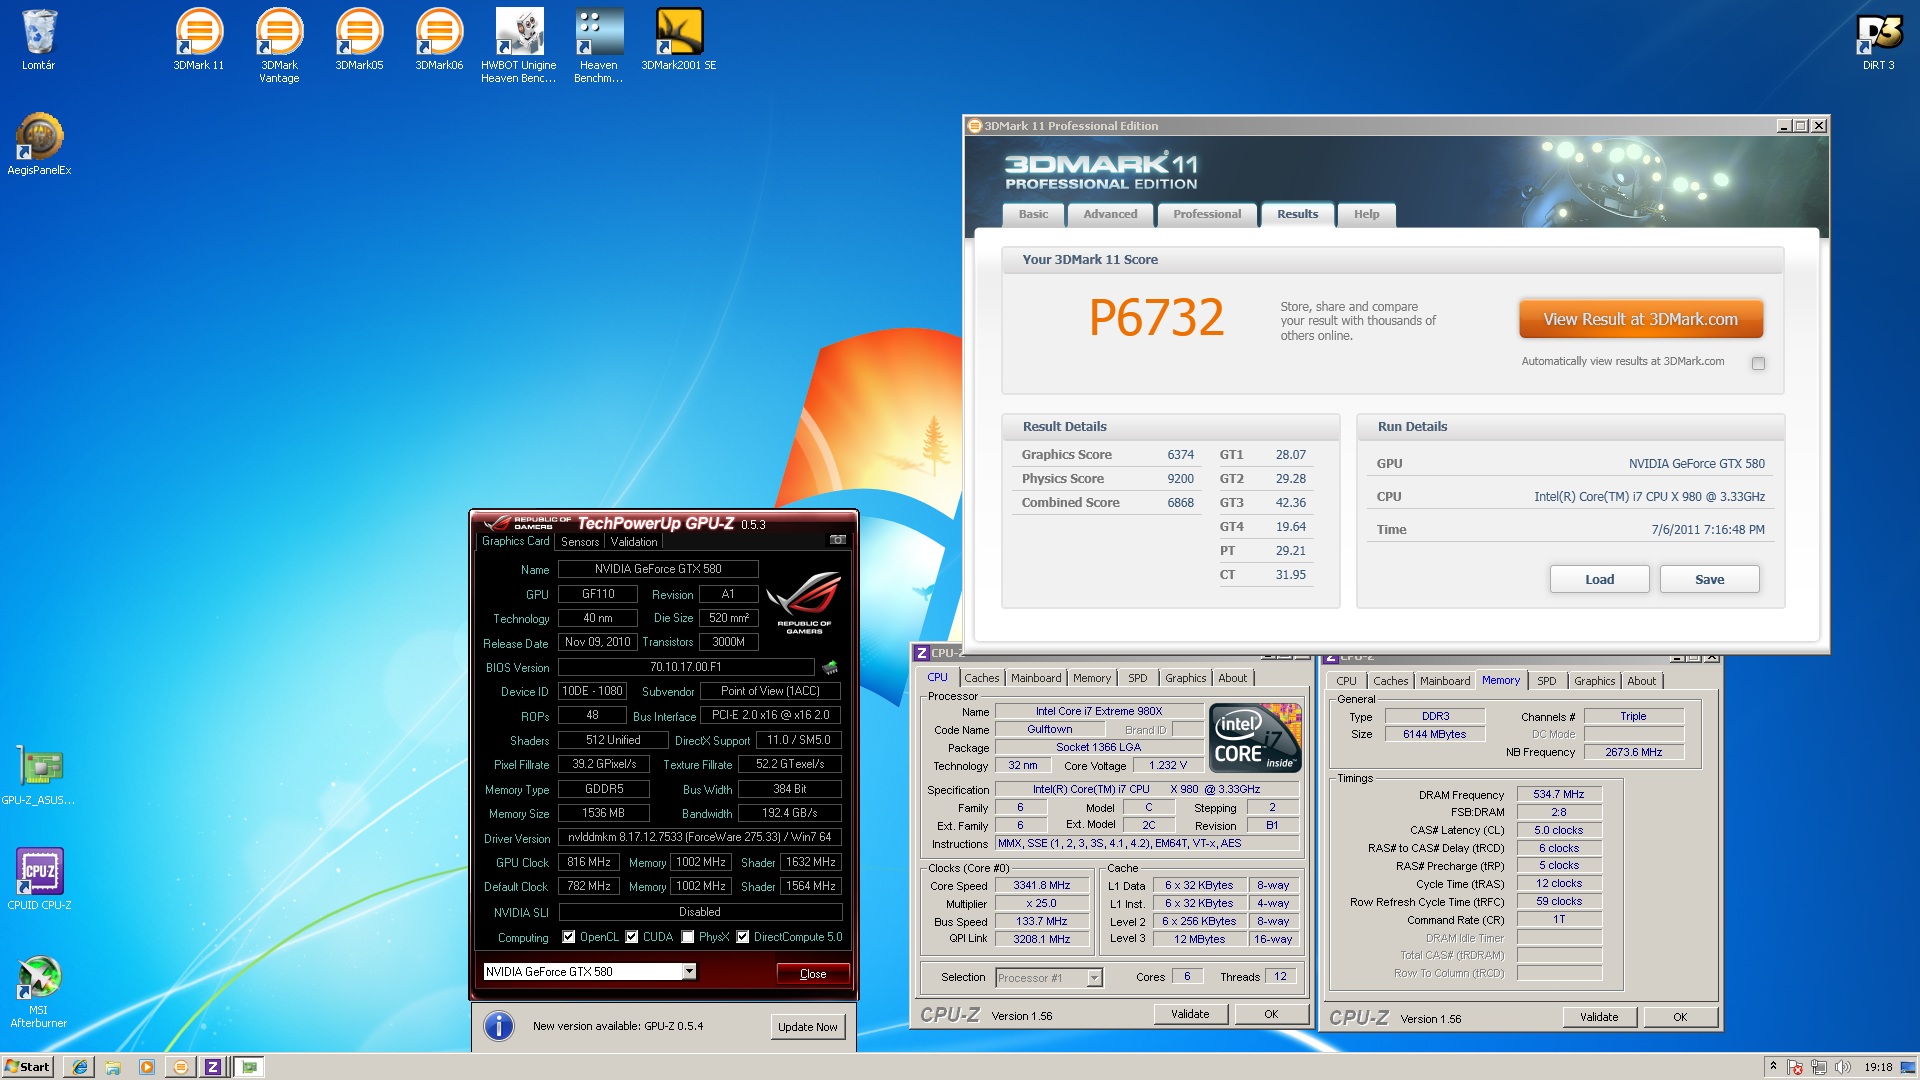Toggle the PhysX checkbox in GPU-Z
This screenshot has width=1920, height=1080.
tap(688, 937)
